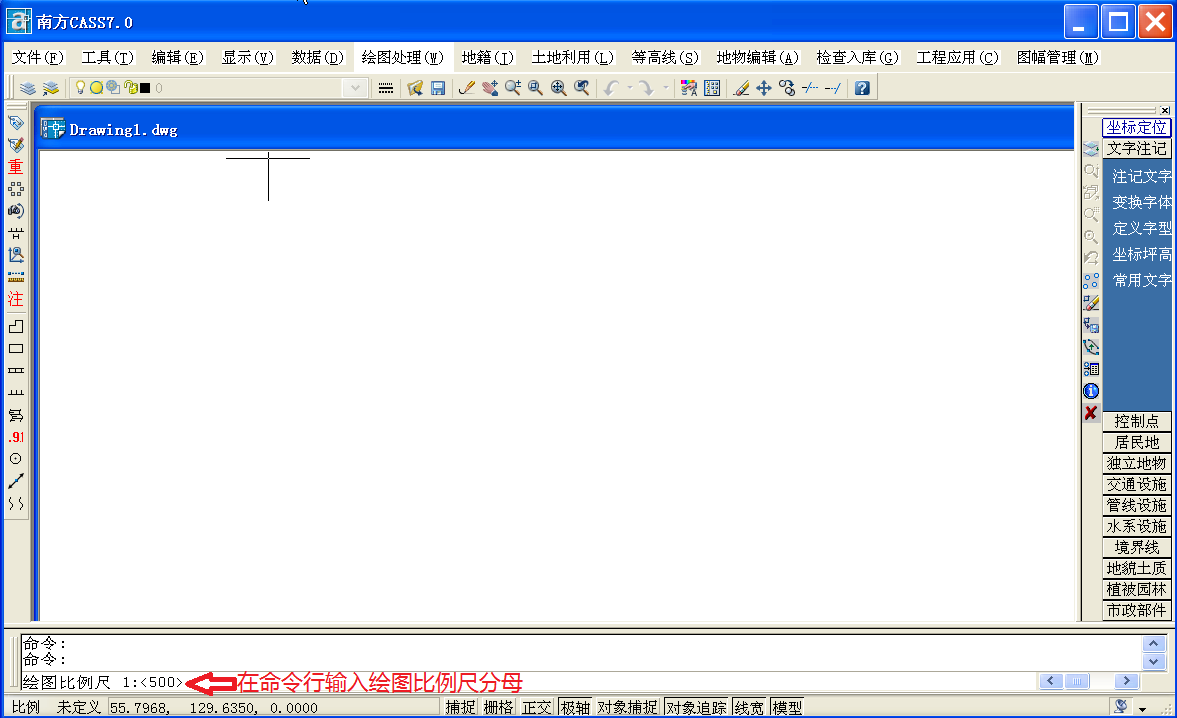Screen dimensions: 1177x718
Task: Select the circle with center point tool
Action: point(16,458)
